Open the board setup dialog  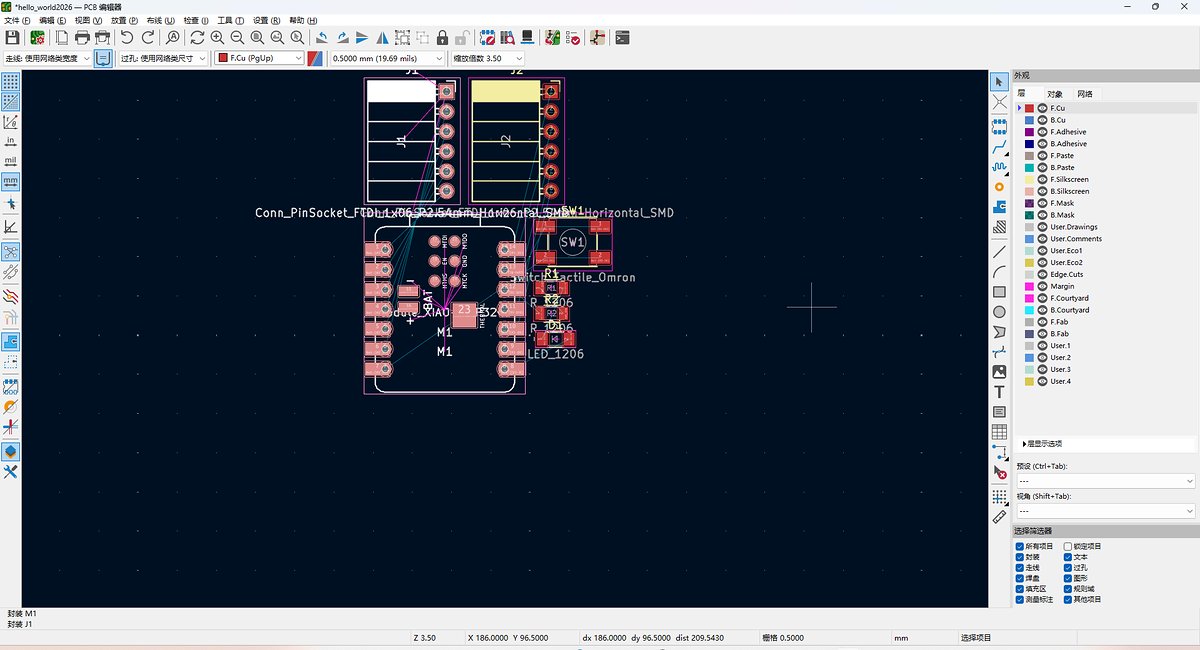click(39, 37)
